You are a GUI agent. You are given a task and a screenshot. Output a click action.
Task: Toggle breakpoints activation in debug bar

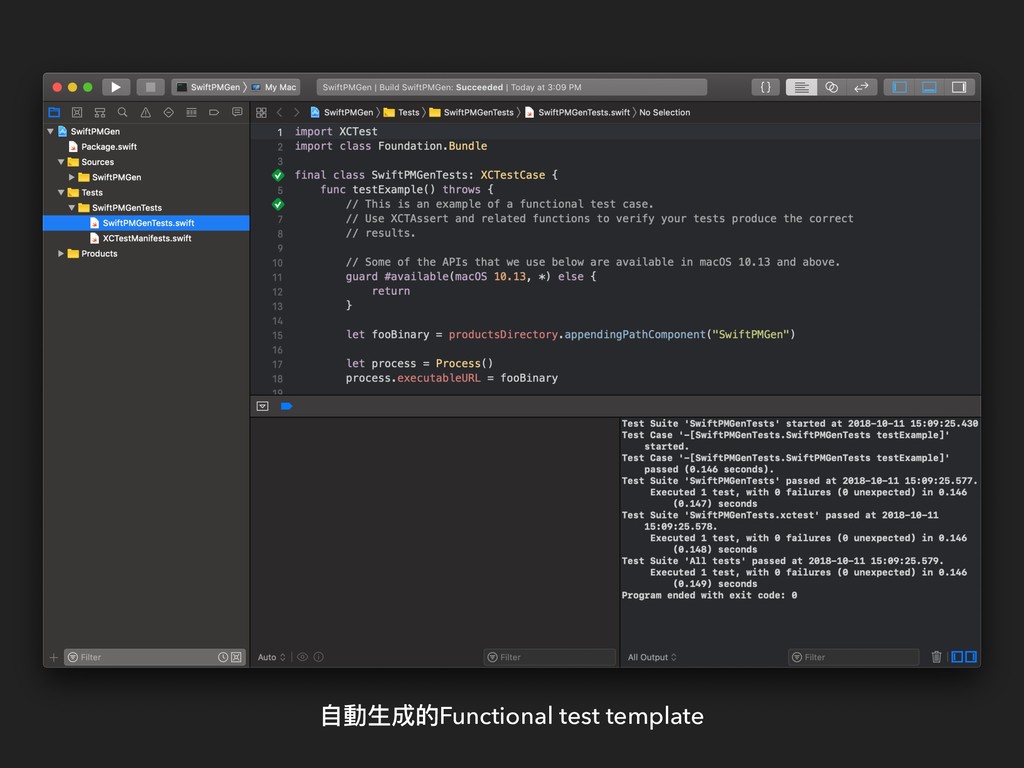[x=286, y=406]
